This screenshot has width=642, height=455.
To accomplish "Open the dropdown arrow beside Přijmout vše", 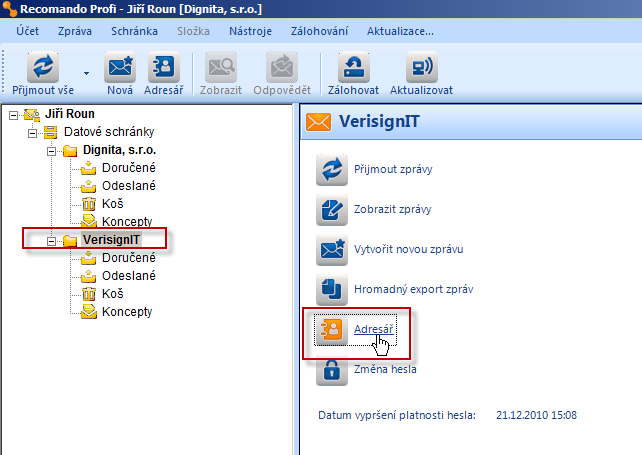I will point(86,73).
